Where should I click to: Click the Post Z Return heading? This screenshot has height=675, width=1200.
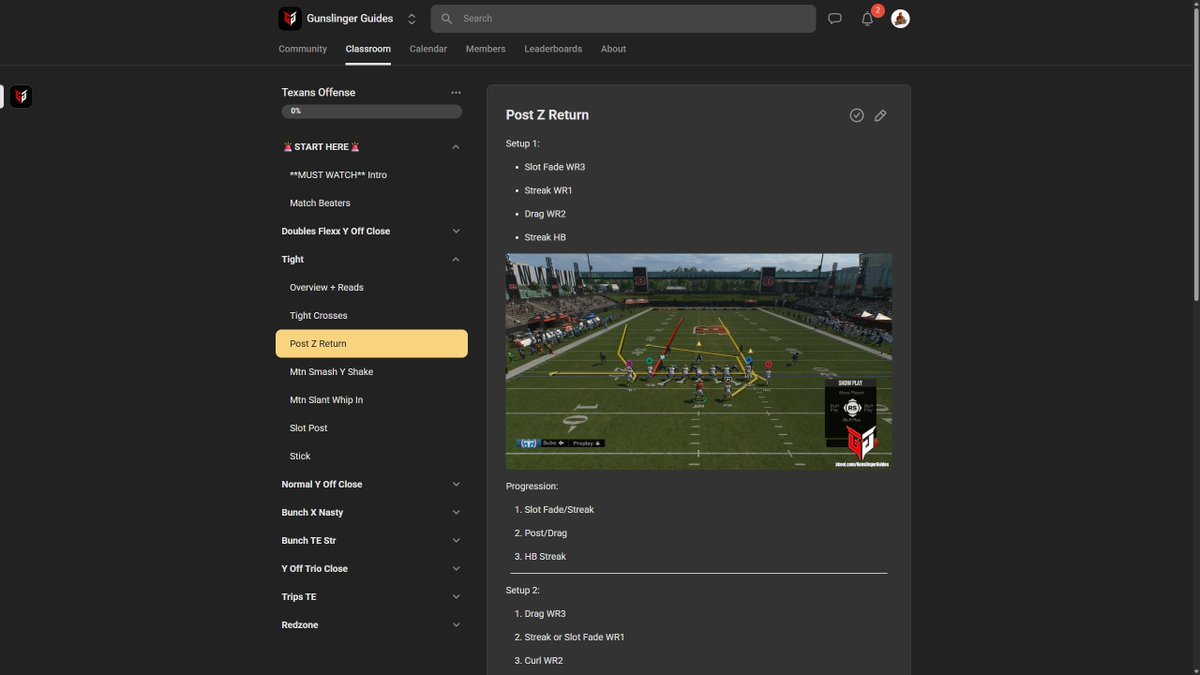tap(547, 115)
